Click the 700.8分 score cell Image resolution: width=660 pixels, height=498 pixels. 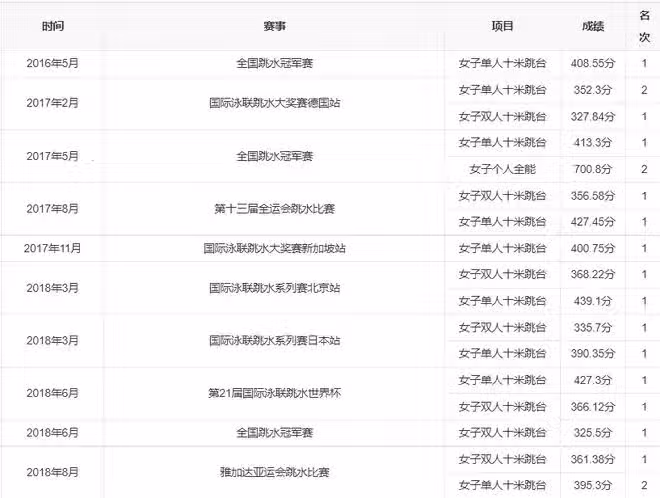(x=592, y=169)
